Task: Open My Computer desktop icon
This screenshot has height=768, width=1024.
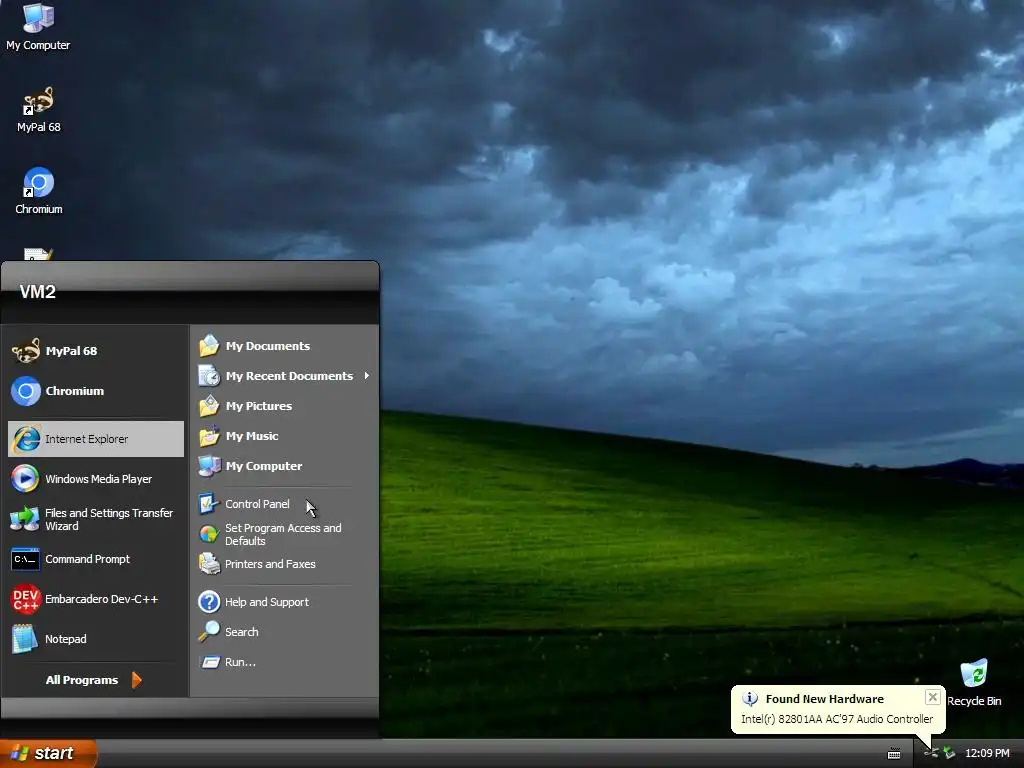Action: [38, 26]
